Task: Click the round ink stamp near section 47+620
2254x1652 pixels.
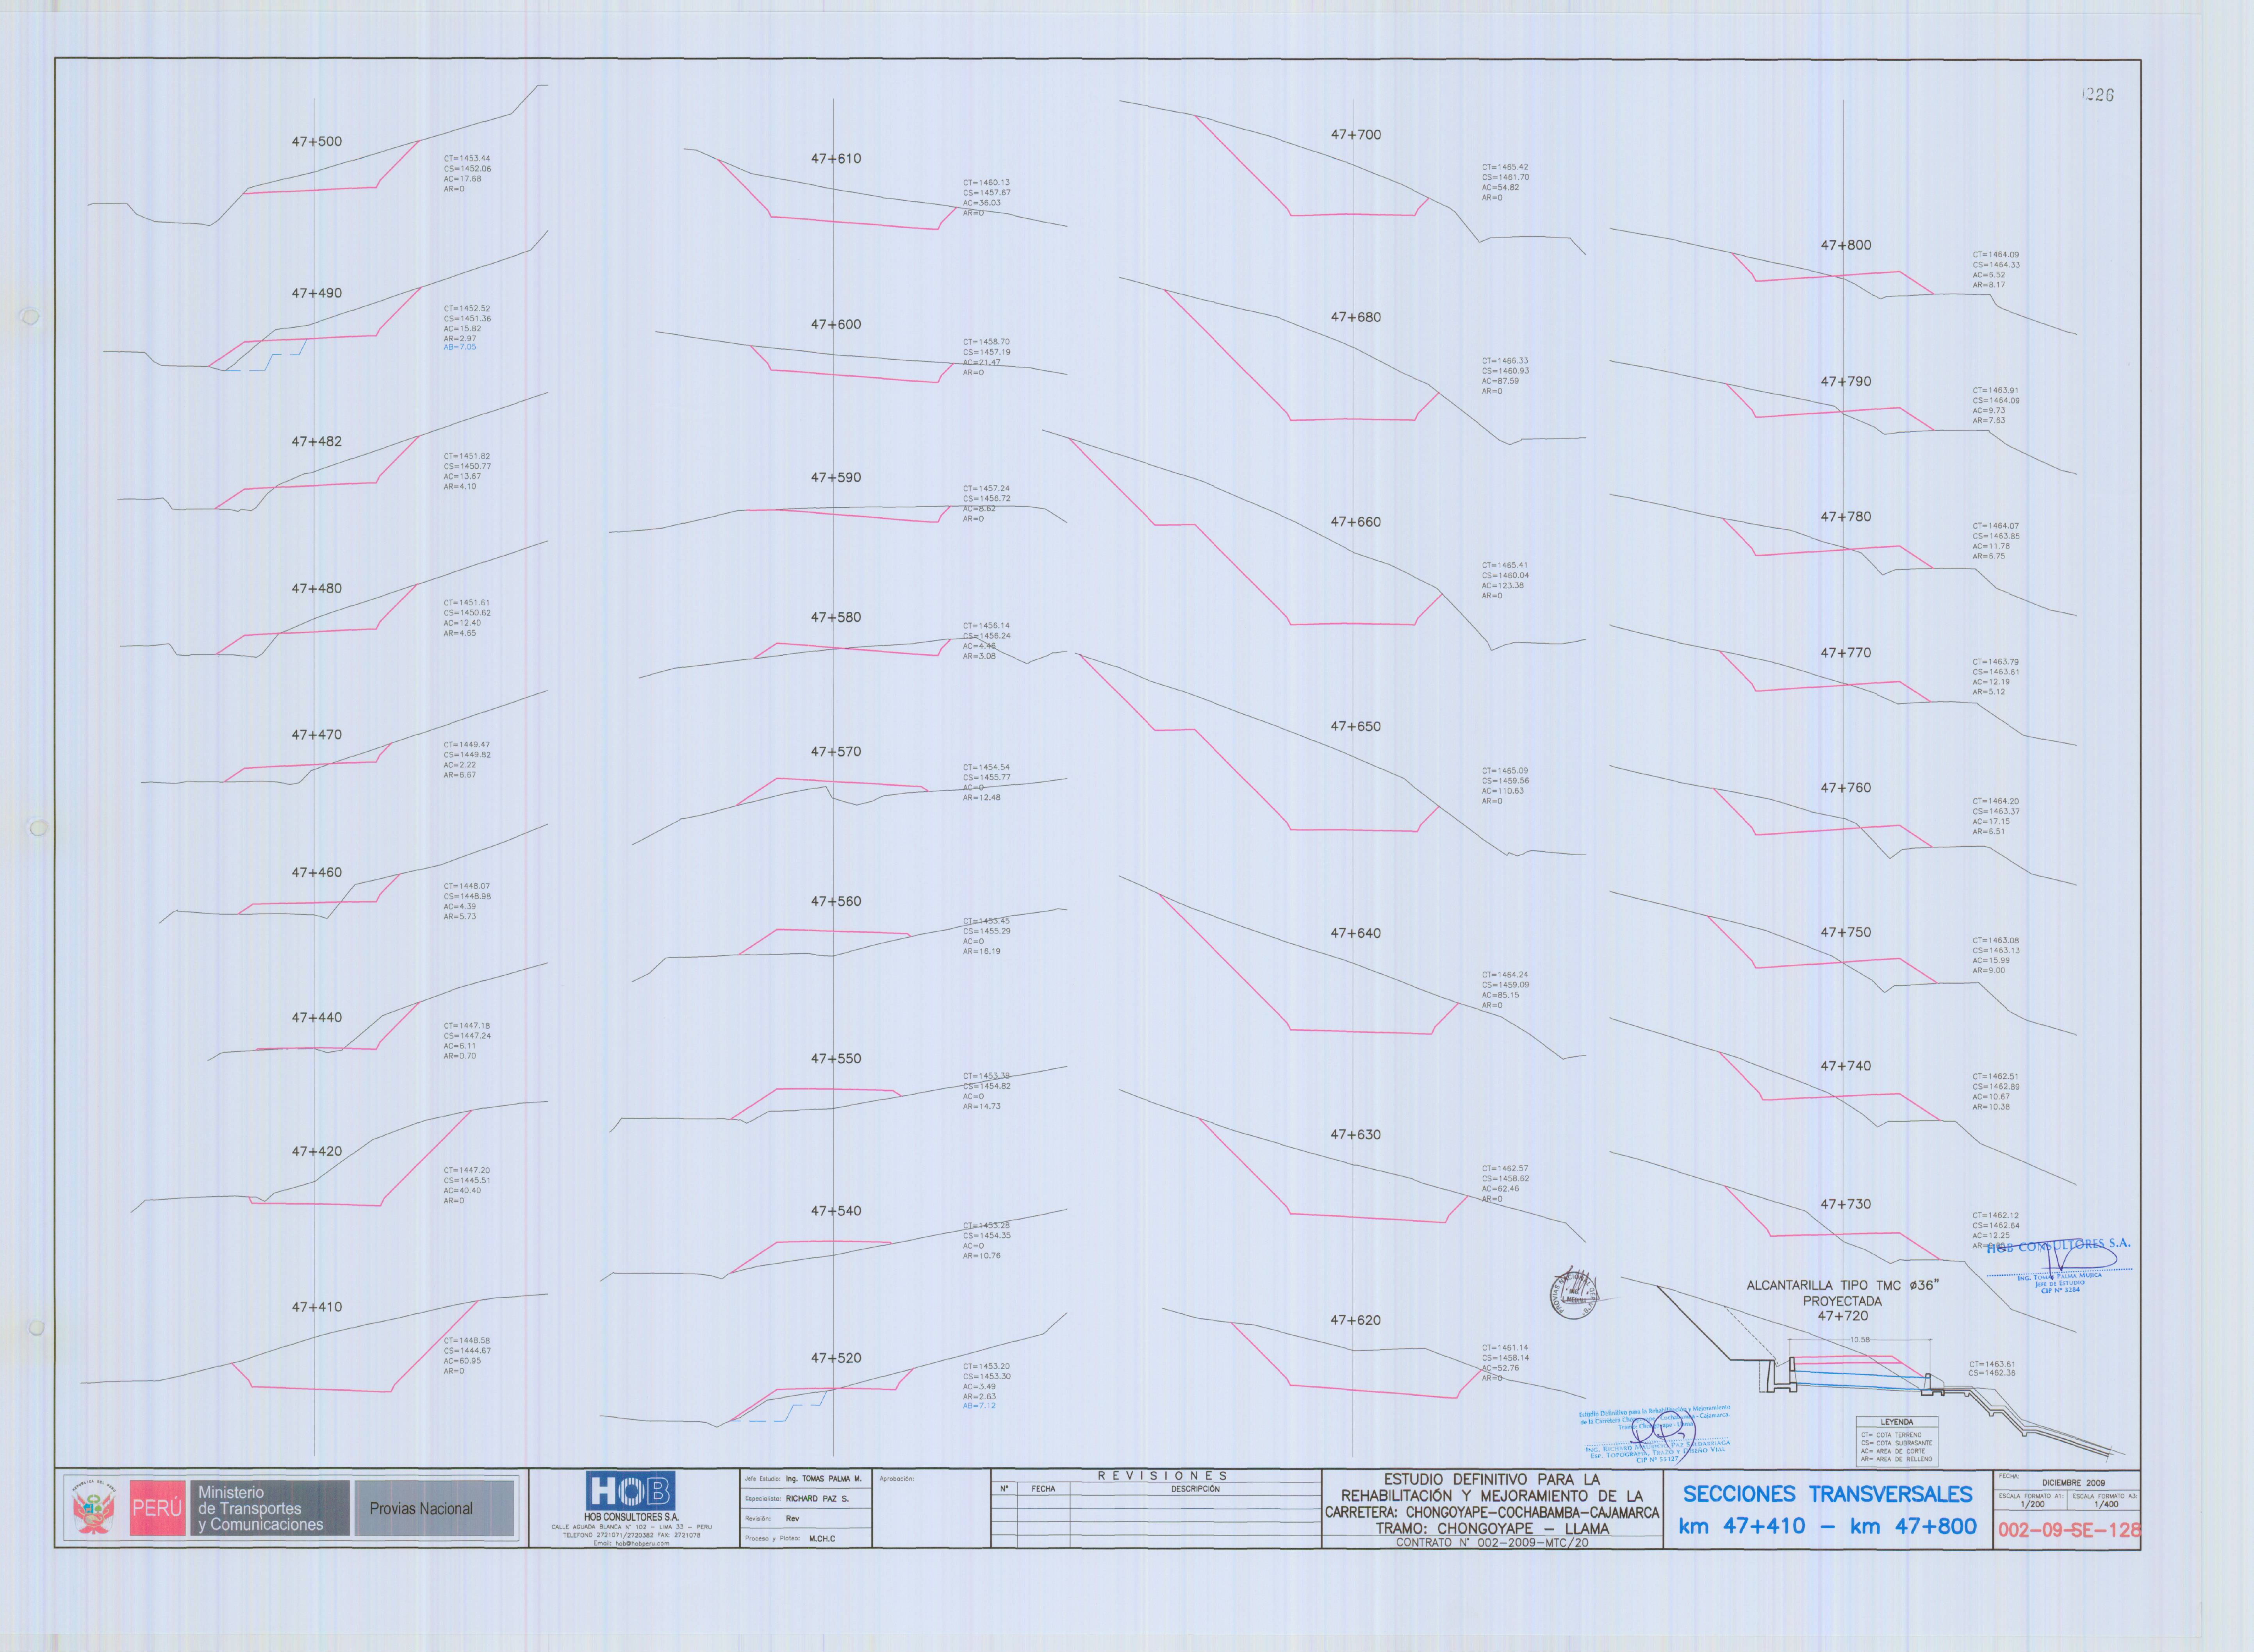Action: point(1574,1294)
